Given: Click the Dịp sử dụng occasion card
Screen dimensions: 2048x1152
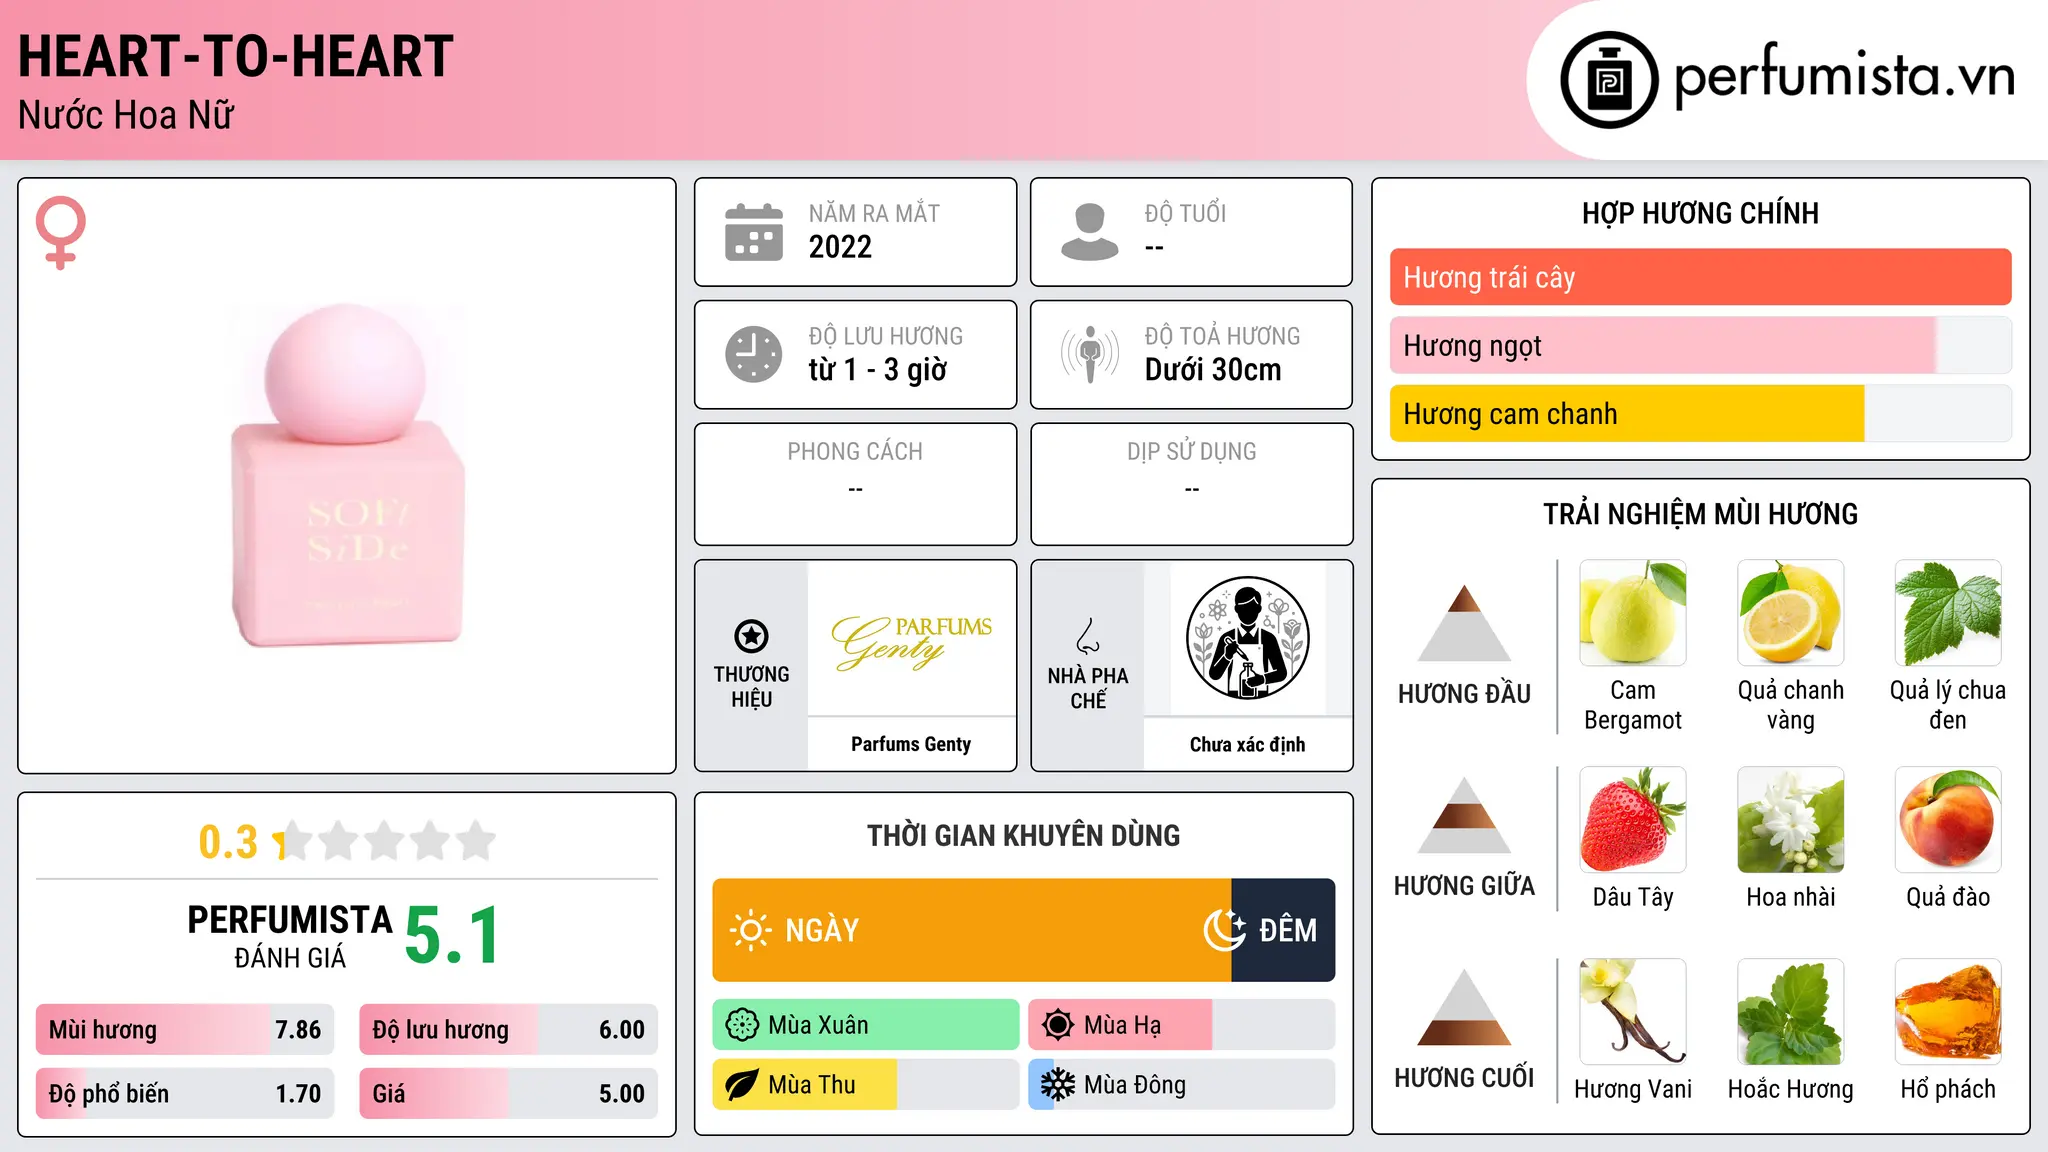Looking at the screenshot, I should [x=1191, y=484].
